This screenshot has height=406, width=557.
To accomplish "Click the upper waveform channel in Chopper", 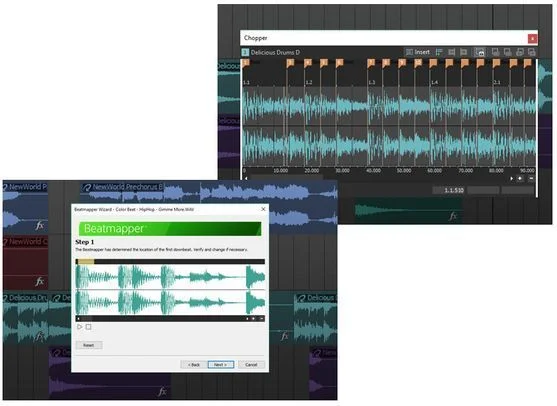I will point(389,106).
